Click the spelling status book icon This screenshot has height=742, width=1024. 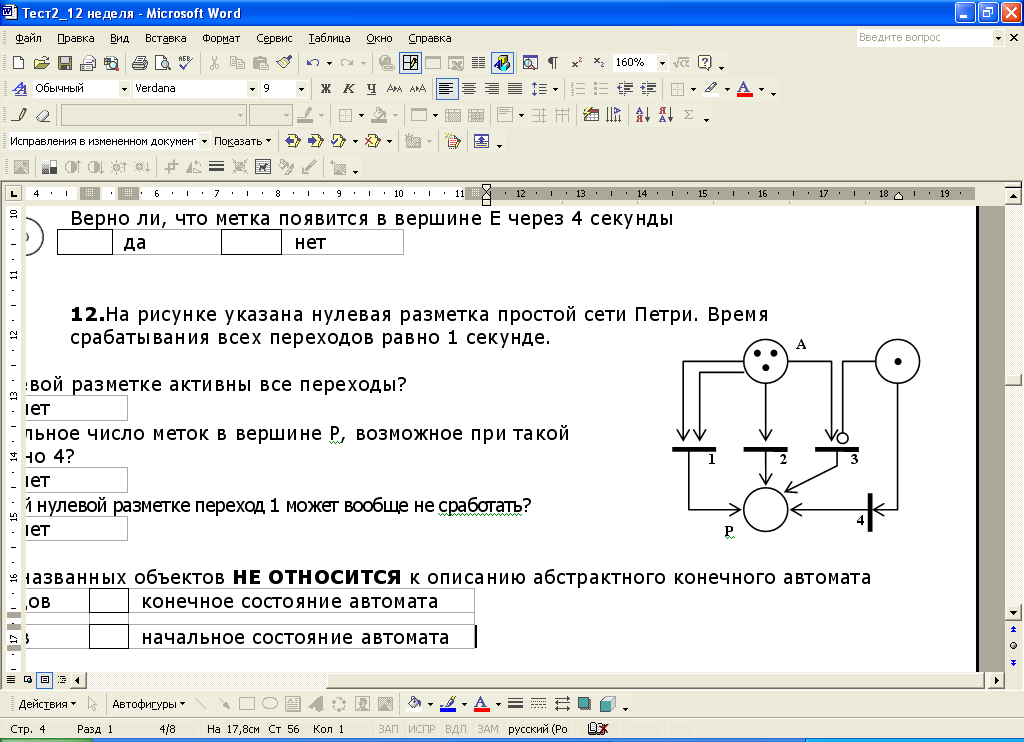click(x=598, y=729)
